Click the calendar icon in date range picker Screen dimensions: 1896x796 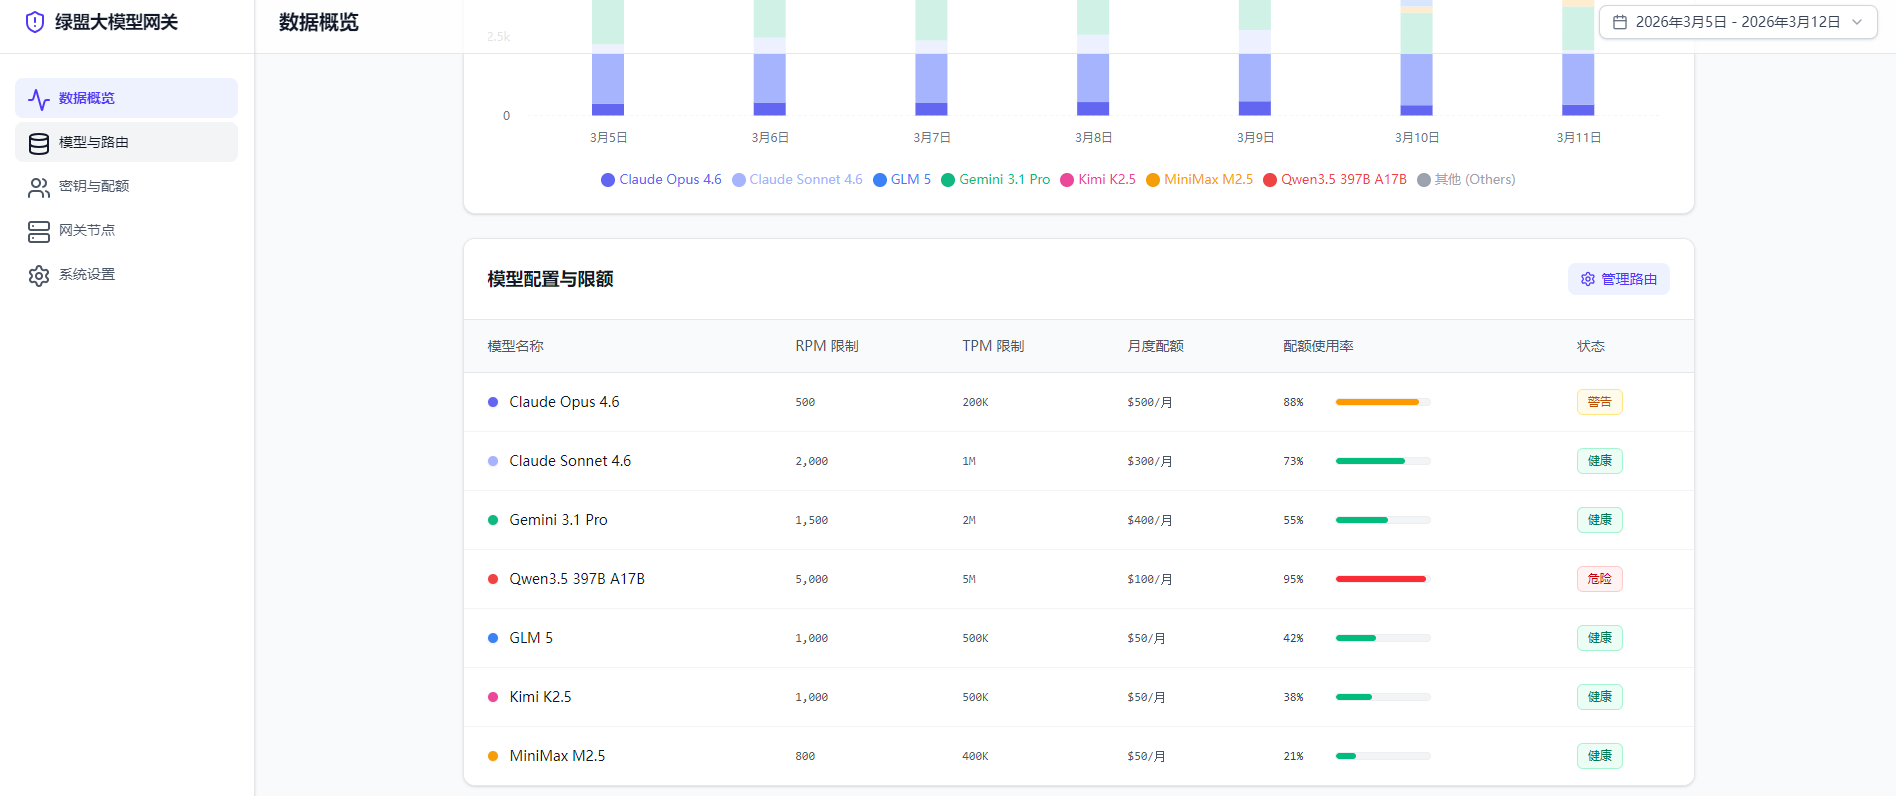(x=1620, y=22)
